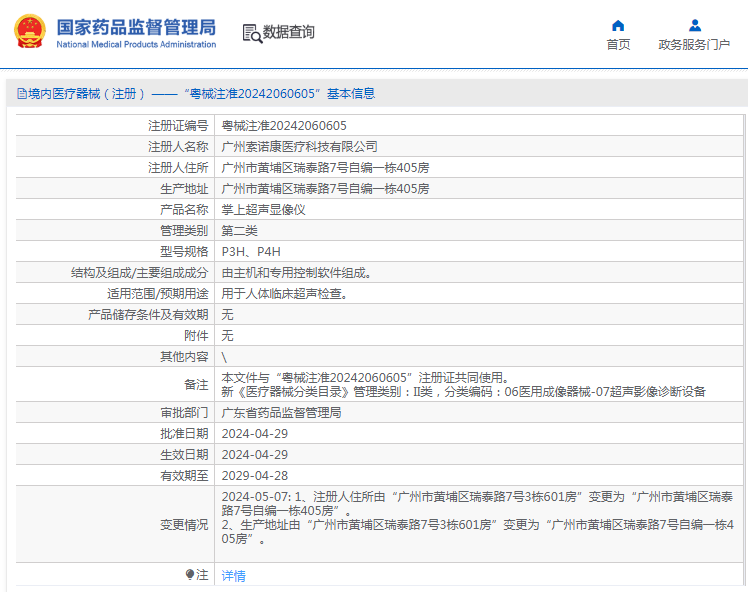Click the 生效日期 value 2024-04-29
This screenshot has height=592, width=748.
255,455
